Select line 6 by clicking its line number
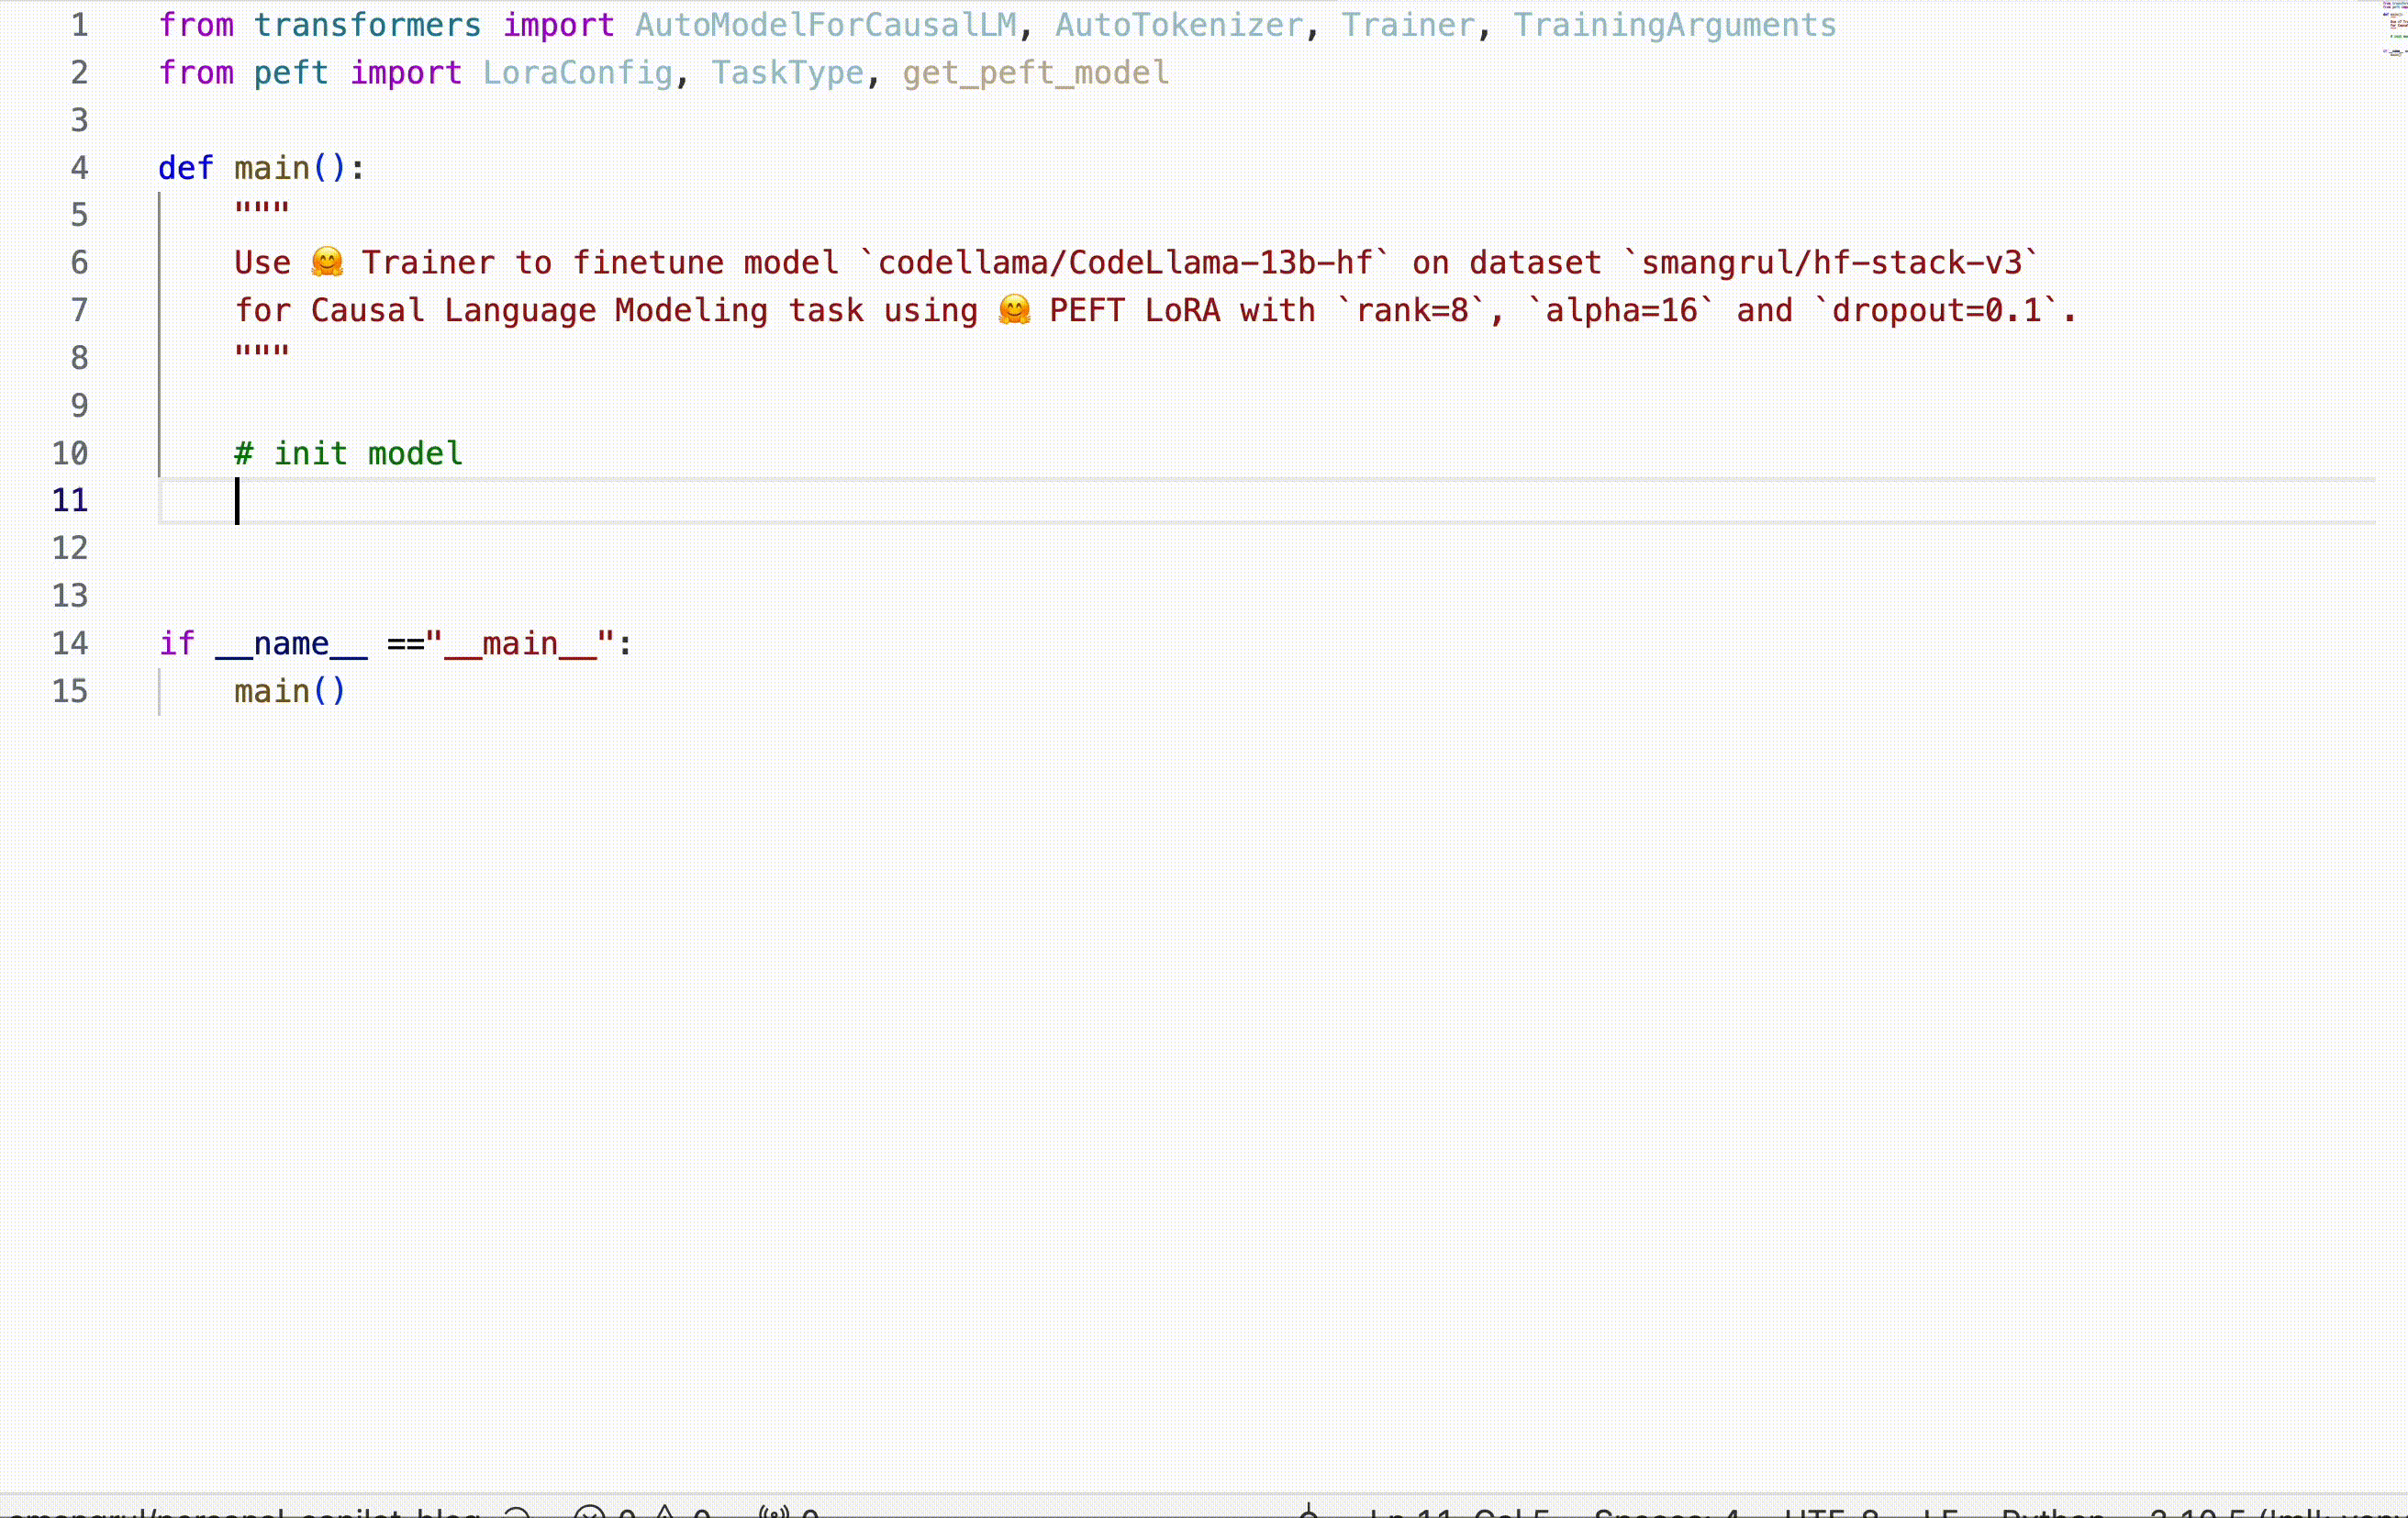The width and height of the screenshot is (2408, 1518). pos(79,262)
